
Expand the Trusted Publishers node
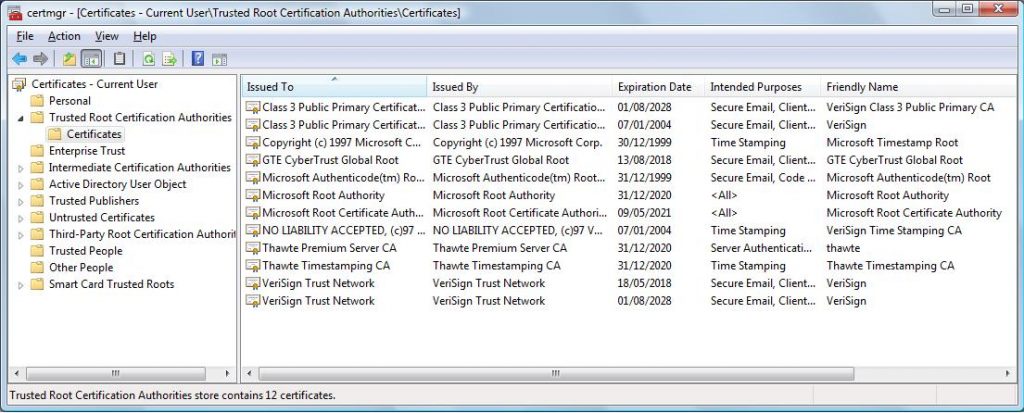click(20, 201)
